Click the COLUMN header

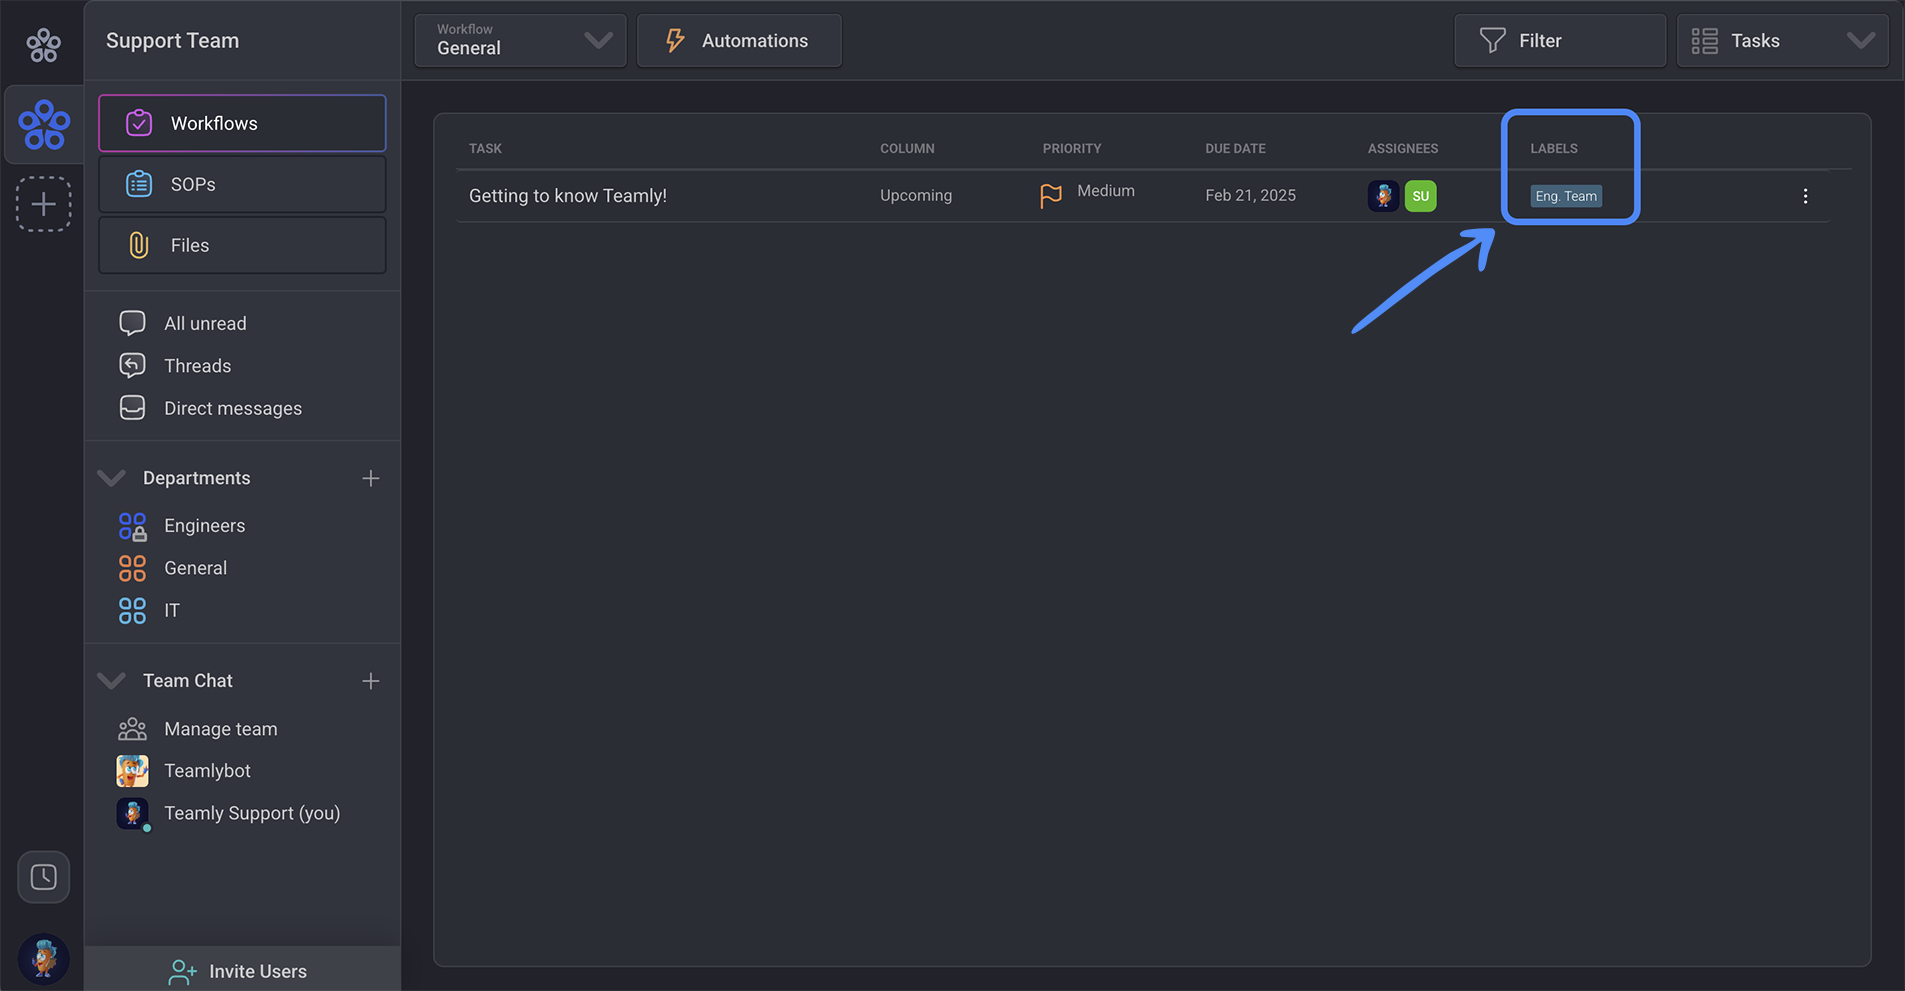coord(907,148)
